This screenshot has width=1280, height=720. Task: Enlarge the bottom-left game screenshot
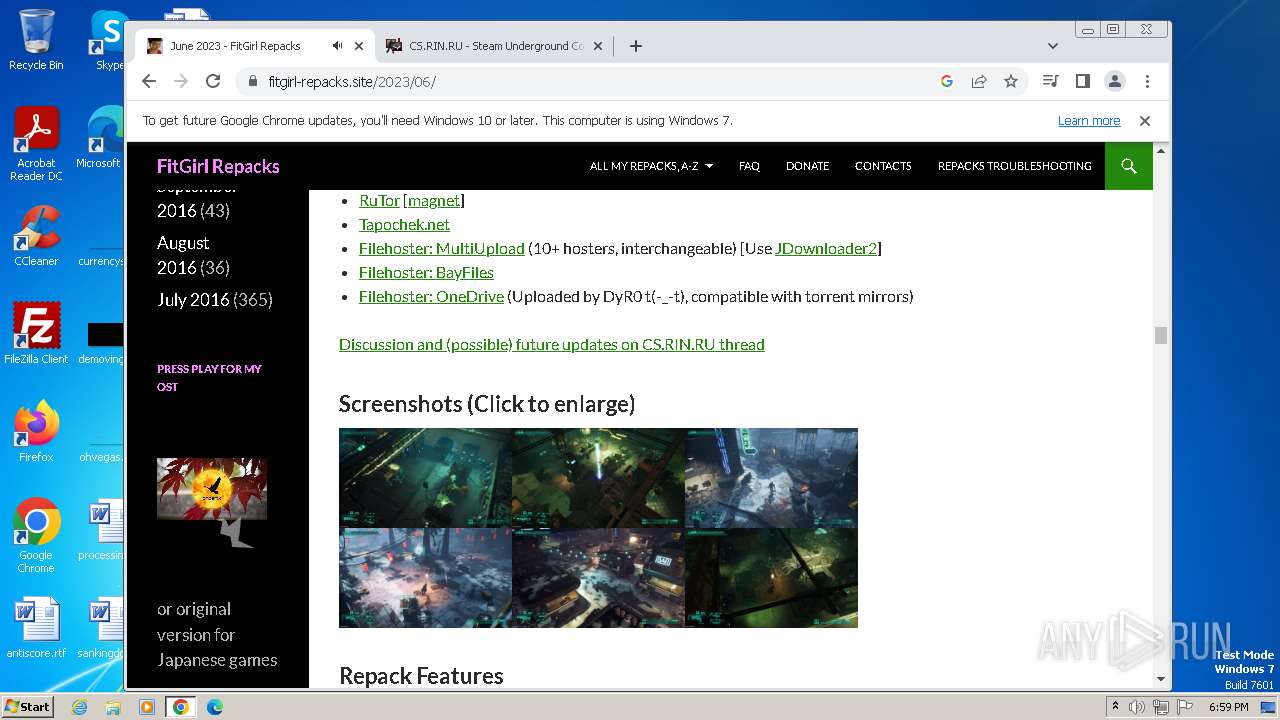pyautogui.click(x=425, y=578)
